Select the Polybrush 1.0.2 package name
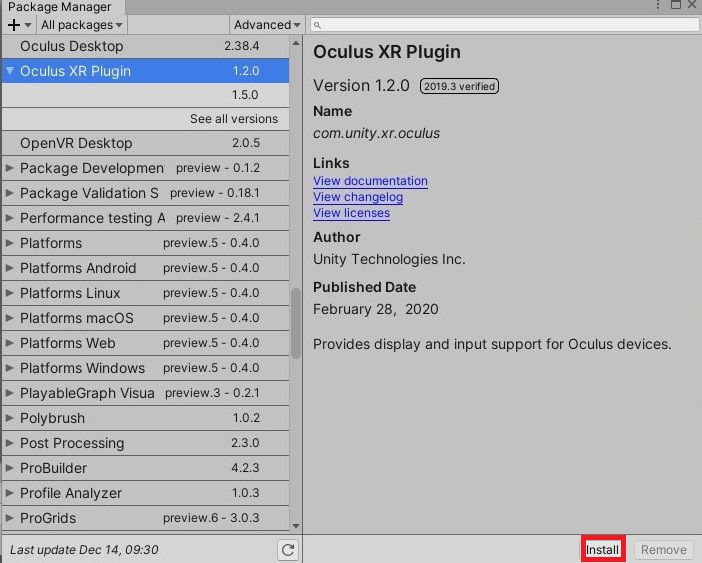Viewport: 702px width, 563px height. click(x=52, y=418)
